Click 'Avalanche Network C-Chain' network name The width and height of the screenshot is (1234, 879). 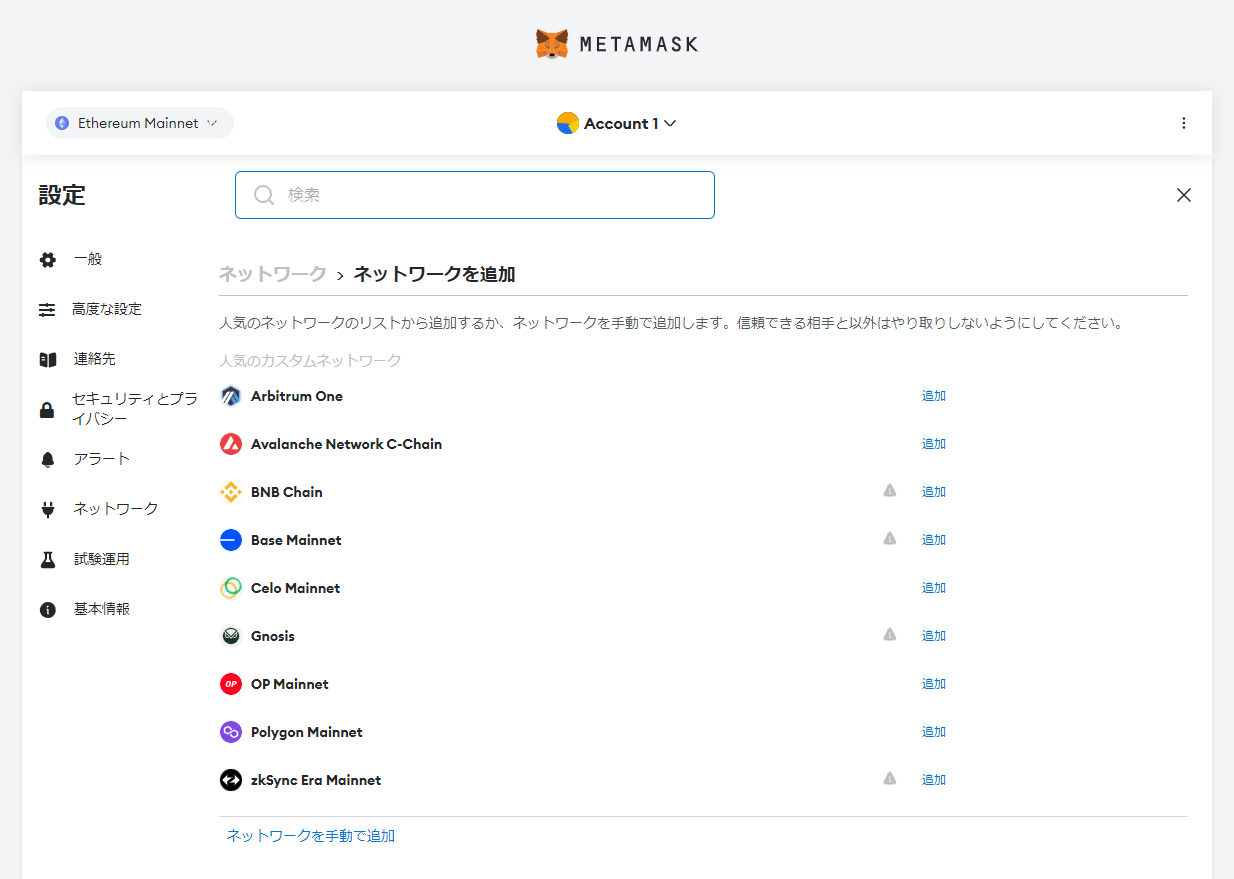pos(347,444)
